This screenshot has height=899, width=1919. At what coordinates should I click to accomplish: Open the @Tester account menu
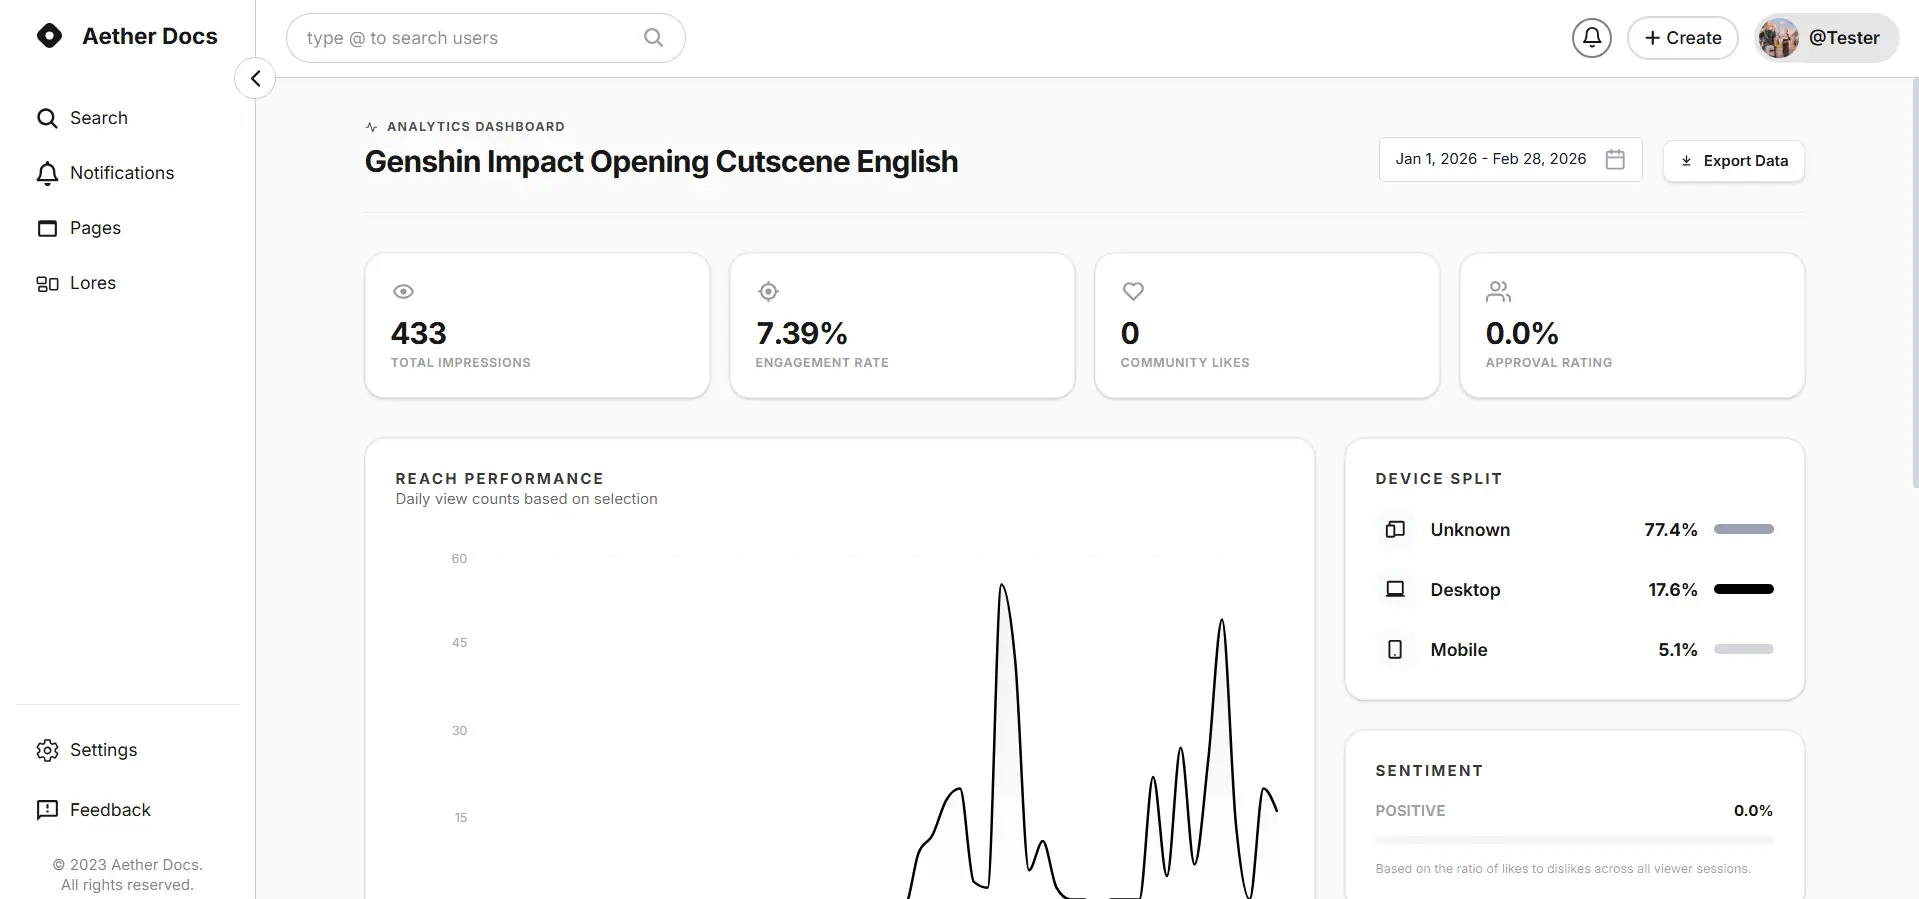[1827, 38]
